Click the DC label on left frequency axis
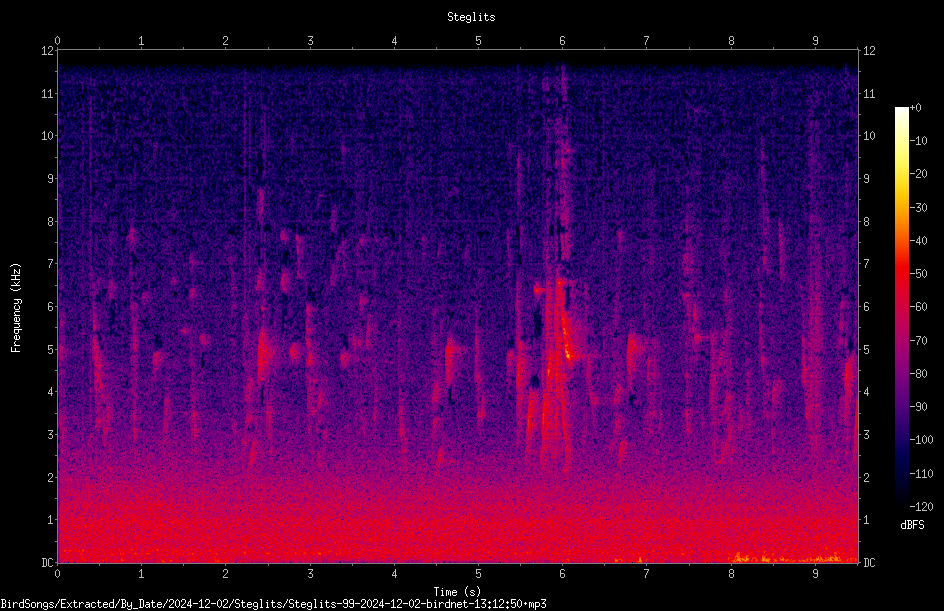This screenshot has width=944, height=611. coord(47,562)
